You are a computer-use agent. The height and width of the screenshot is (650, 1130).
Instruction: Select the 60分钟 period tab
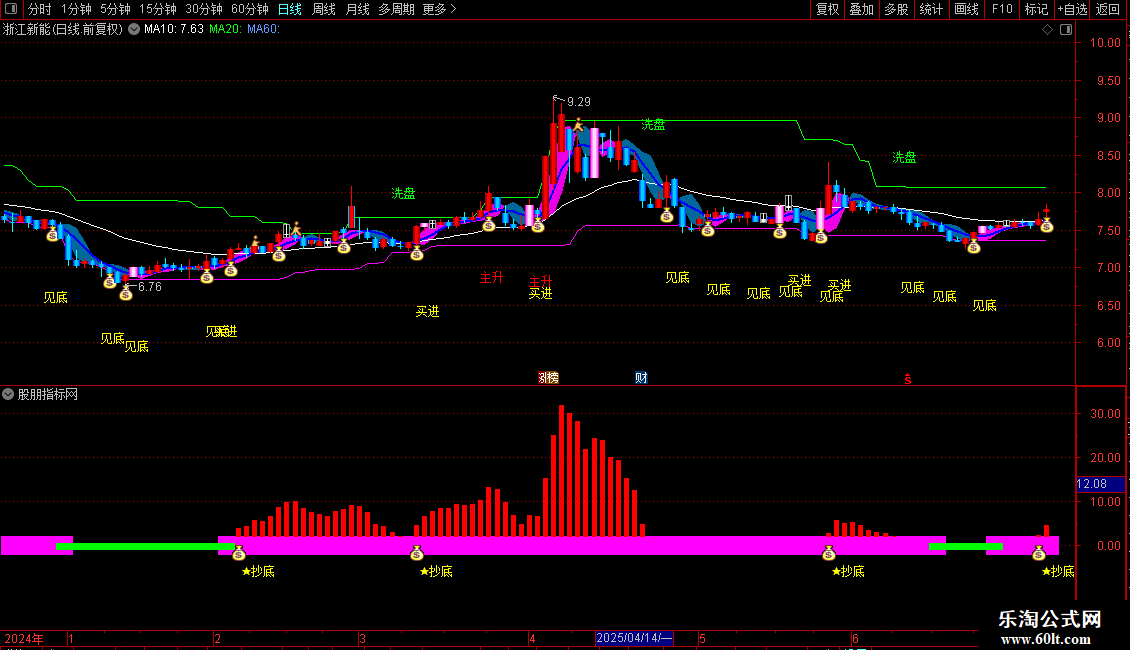(249, 9)
